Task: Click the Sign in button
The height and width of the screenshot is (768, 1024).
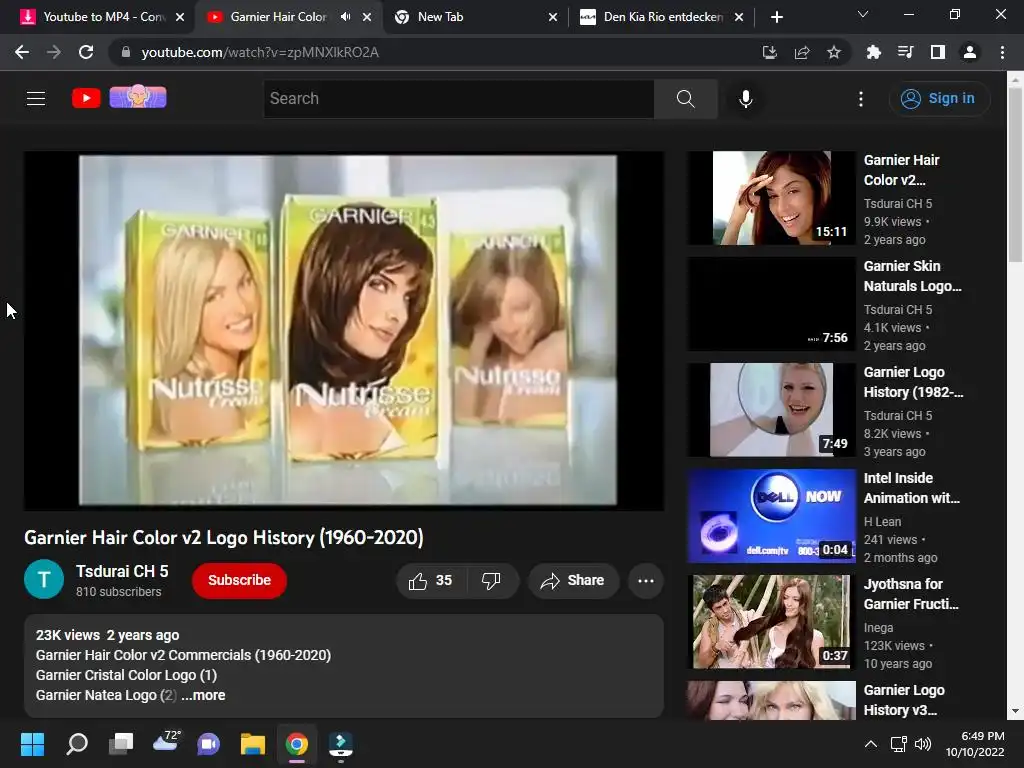Action: (x=939, y=99)
